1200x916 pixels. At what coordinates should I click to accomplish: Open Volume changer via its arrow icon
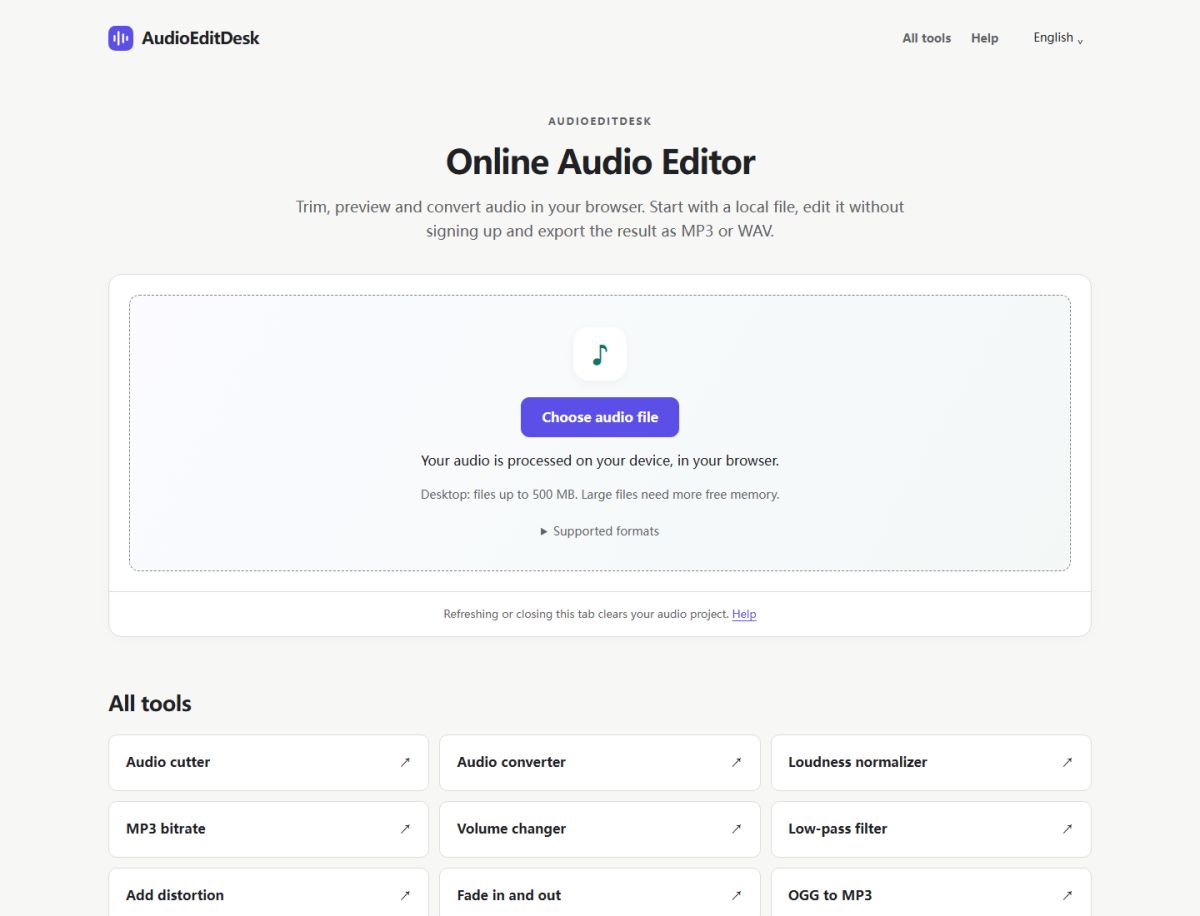point(736,829)
